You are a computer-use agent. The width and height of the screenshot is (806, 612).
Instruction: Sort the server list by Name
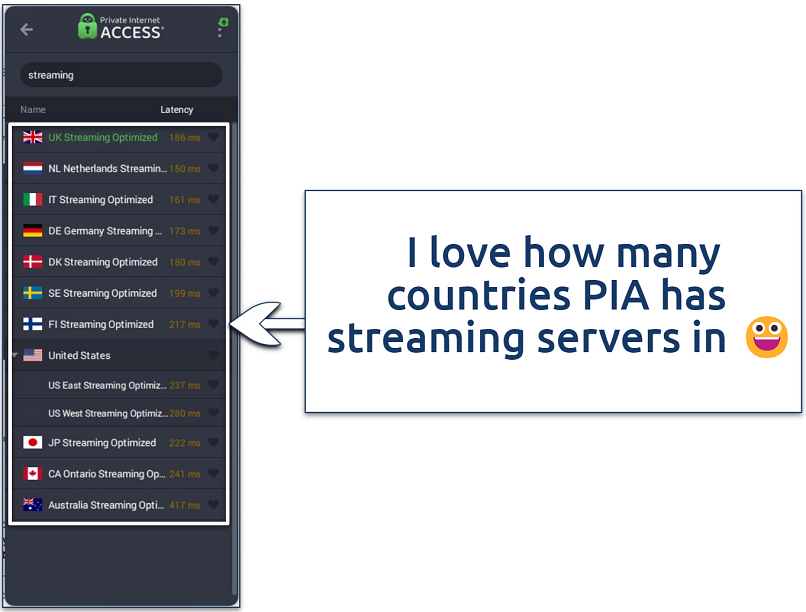33,110
